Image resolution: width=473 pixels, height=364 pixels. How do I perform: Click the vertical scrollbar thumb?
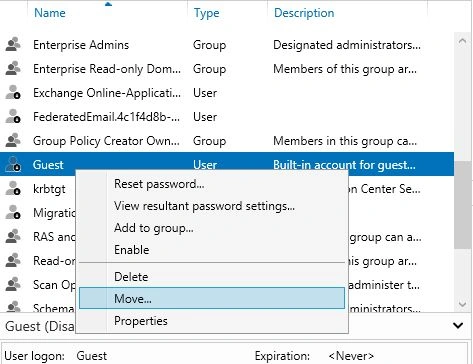462,205
